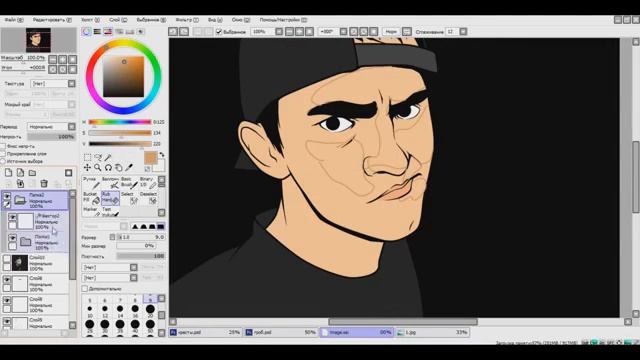Image resolution: width=640 pixels, height=360 pixels.
Task: Select the rectangular selection tool
Action: (x=87, y=158)
